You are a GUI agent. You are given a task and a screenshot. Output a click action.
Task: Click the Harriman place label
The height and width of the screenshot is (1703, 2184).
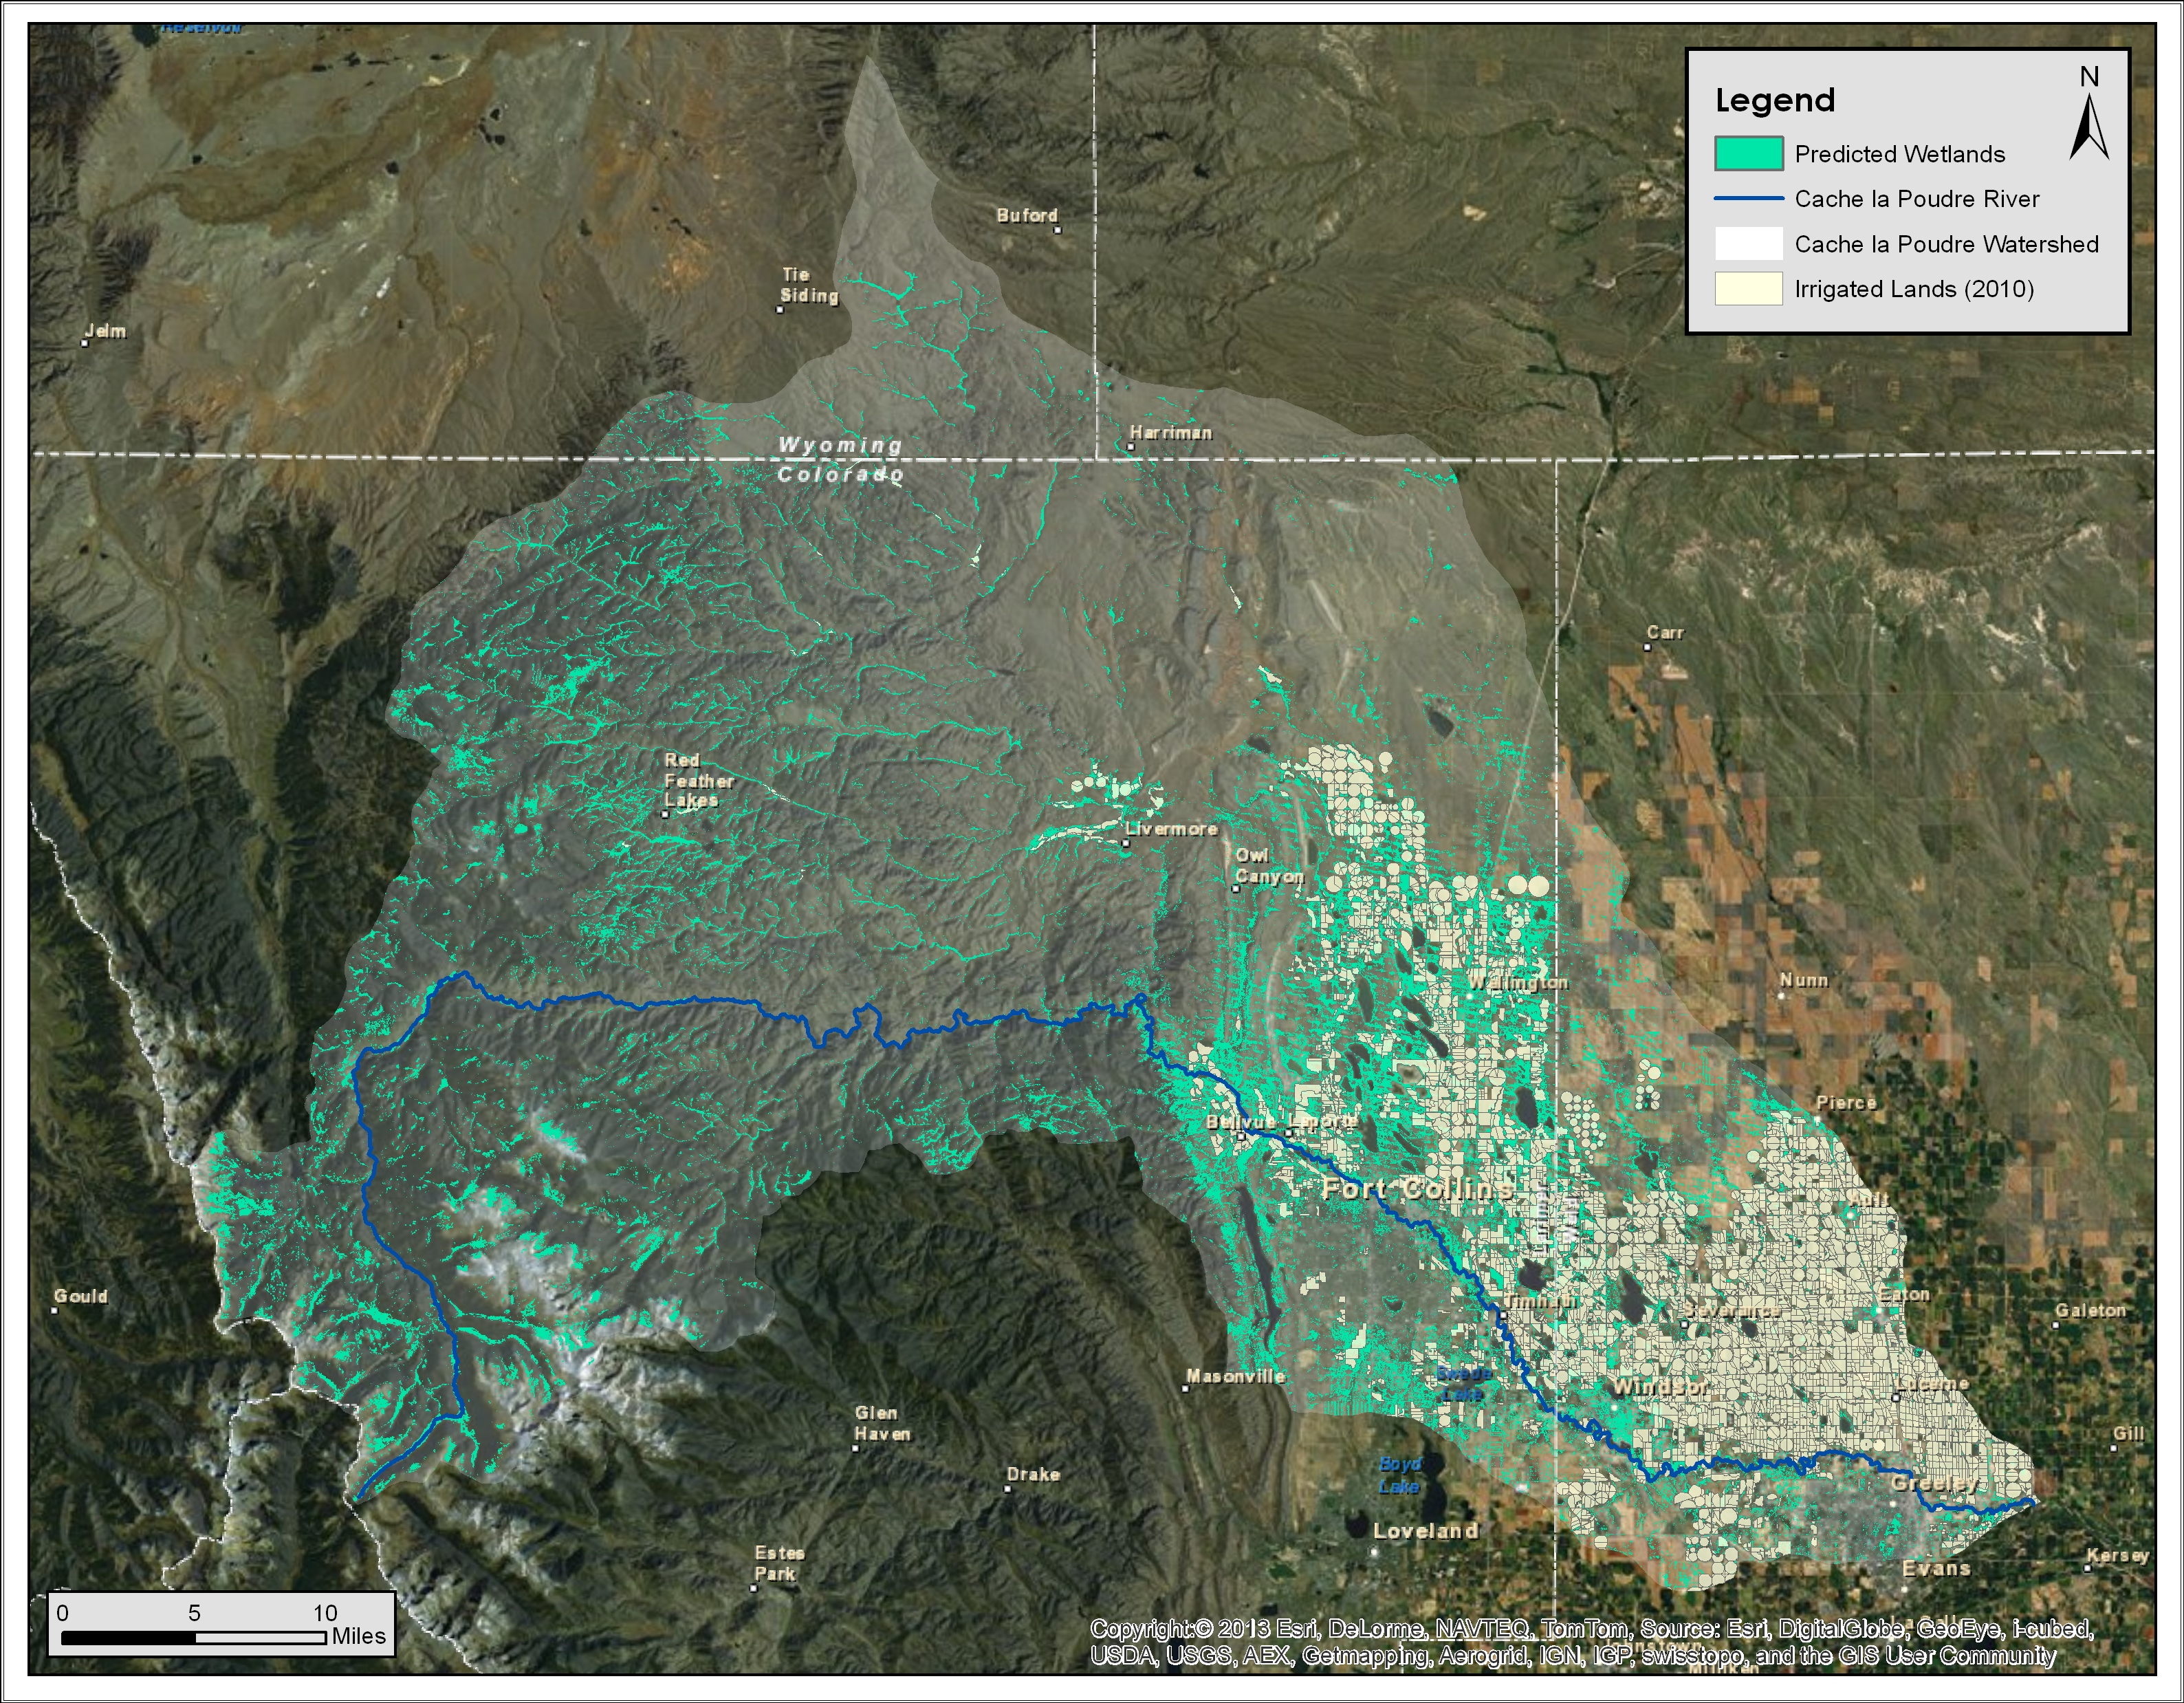coord(1170,433)
